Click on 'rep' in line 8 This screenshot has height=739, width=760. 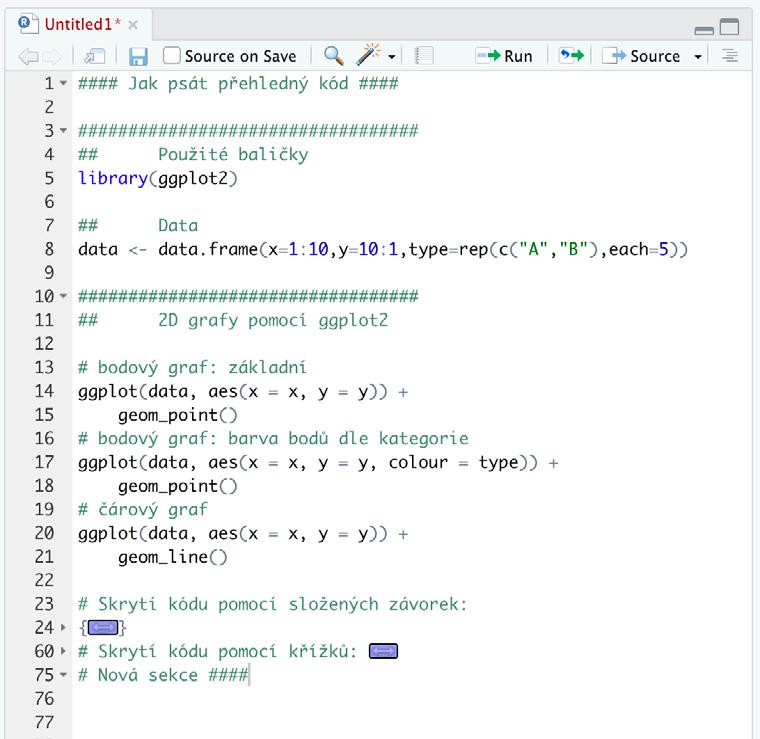474,250
